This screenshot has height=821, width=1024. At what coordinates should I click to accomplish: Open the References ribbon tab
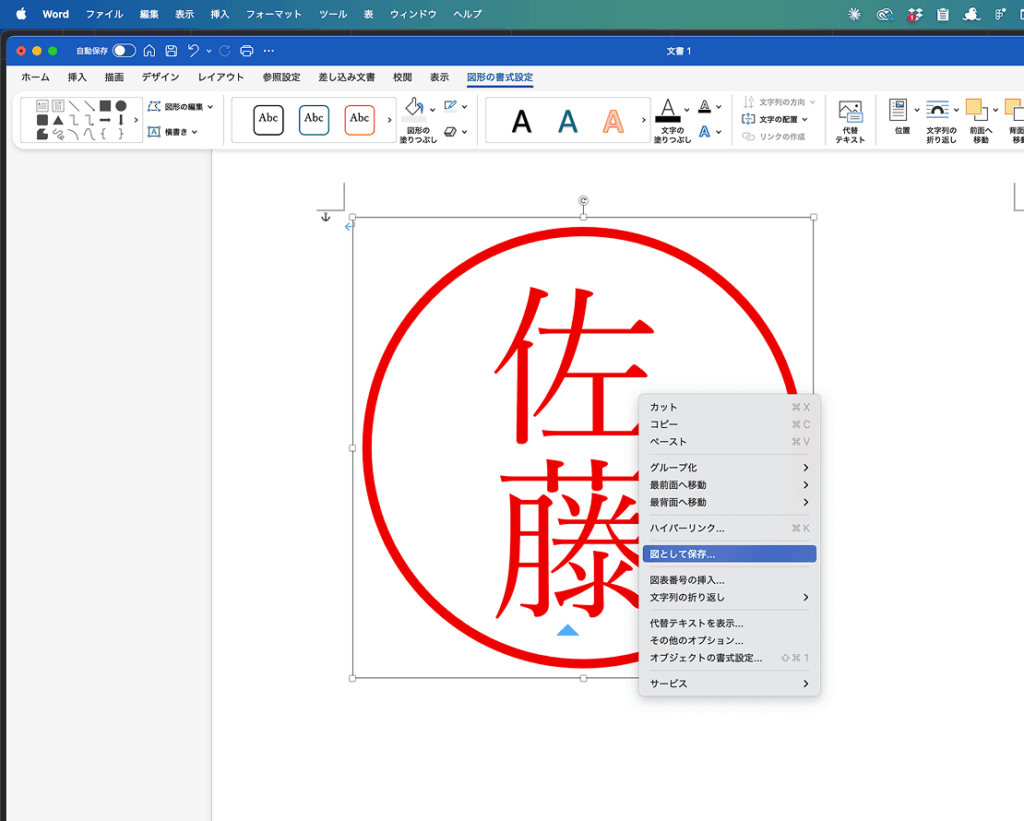pyautogui.click(x=281, y=77)
